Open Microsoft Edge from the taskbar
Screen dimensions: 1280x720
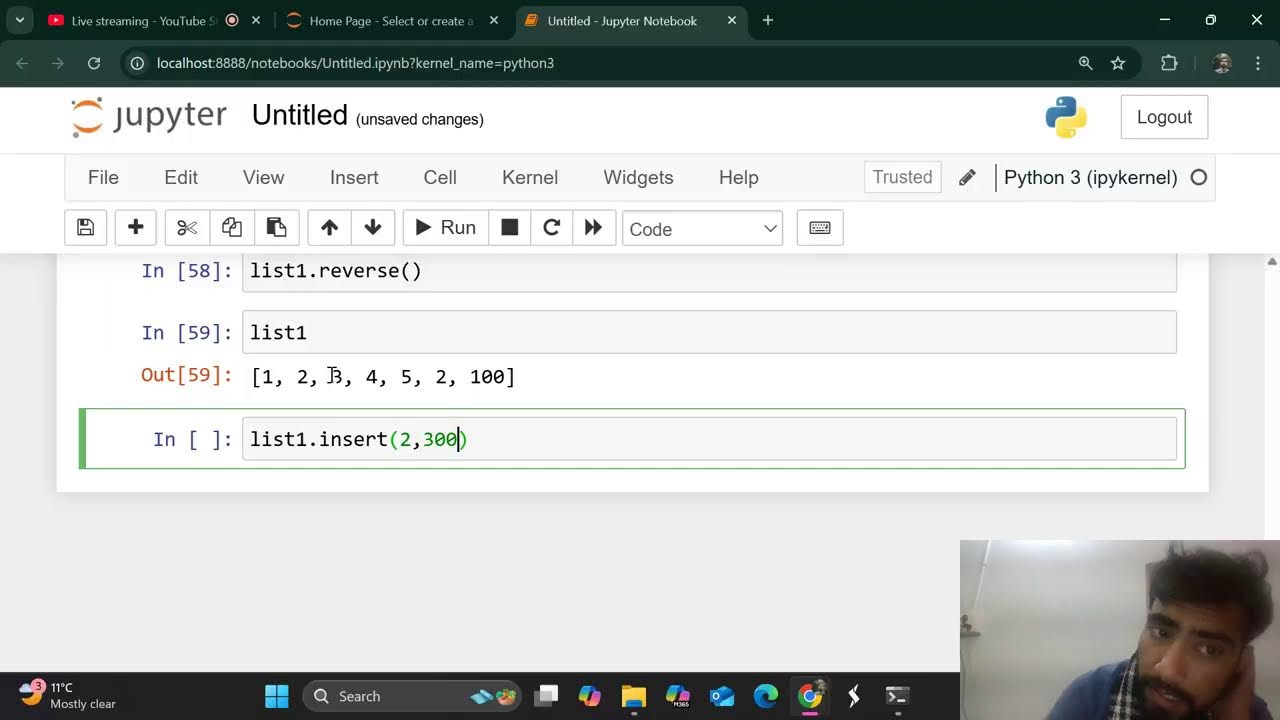(766, 696)
